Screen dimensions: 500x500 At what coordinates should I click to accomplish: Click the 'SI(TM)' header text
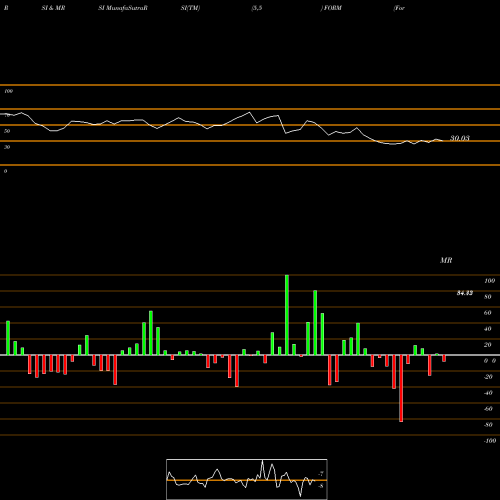pos(190,8)
